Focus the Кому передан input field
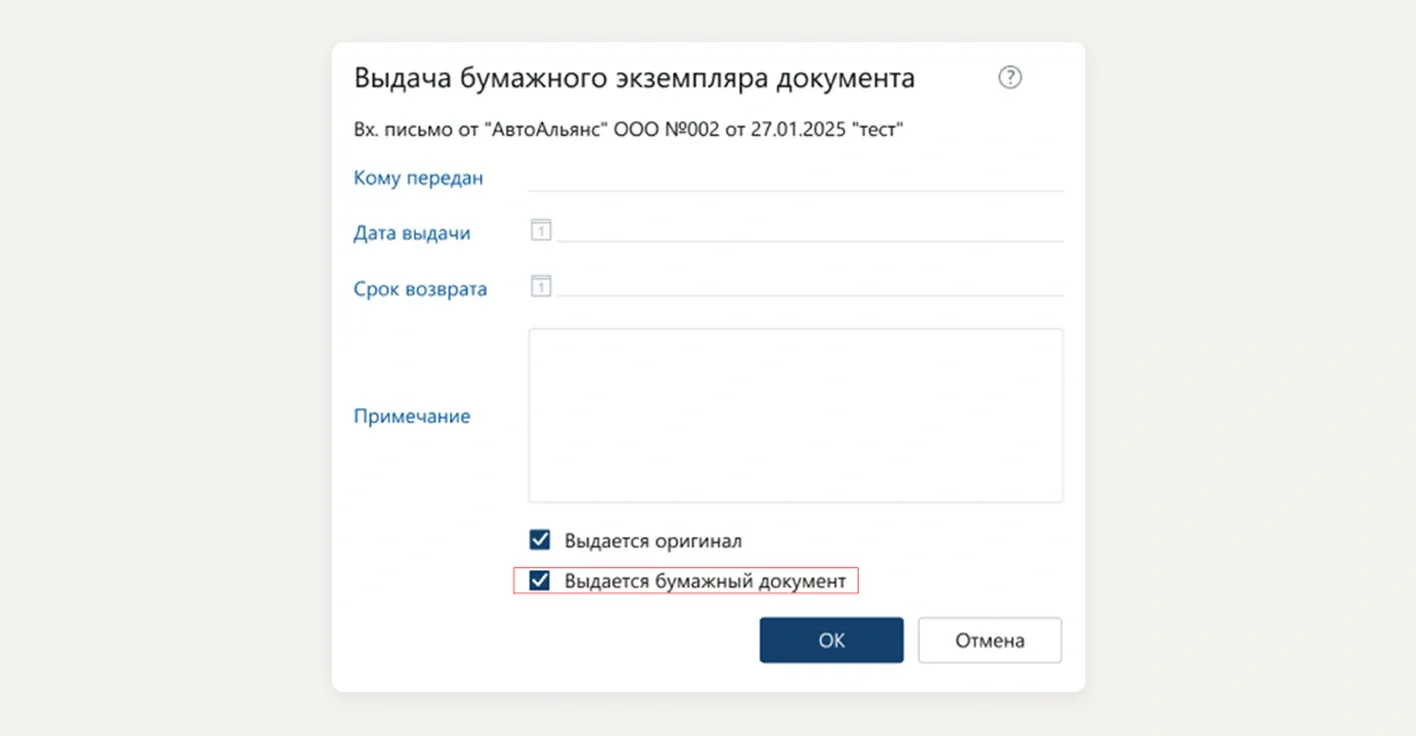 pos(795,178)
